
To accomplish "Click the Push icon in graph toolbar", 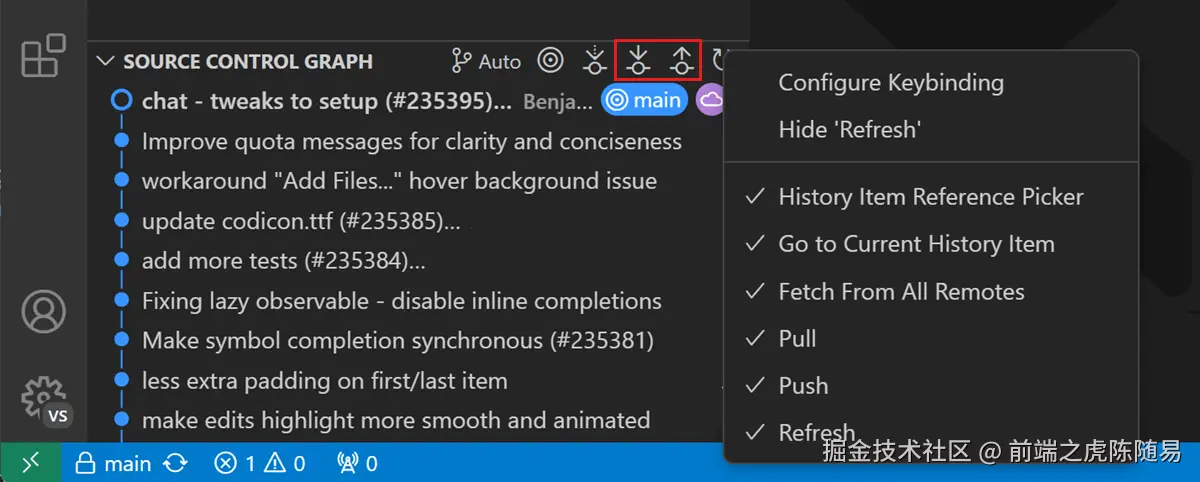I will [682, 61].
